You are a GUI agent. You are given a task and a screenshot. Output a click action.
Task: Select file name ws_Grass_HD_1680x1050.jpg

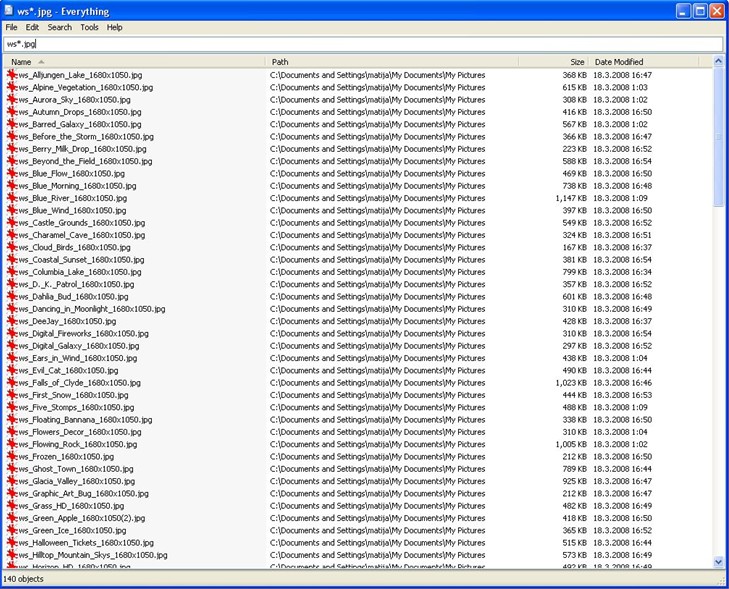[71, 506]
